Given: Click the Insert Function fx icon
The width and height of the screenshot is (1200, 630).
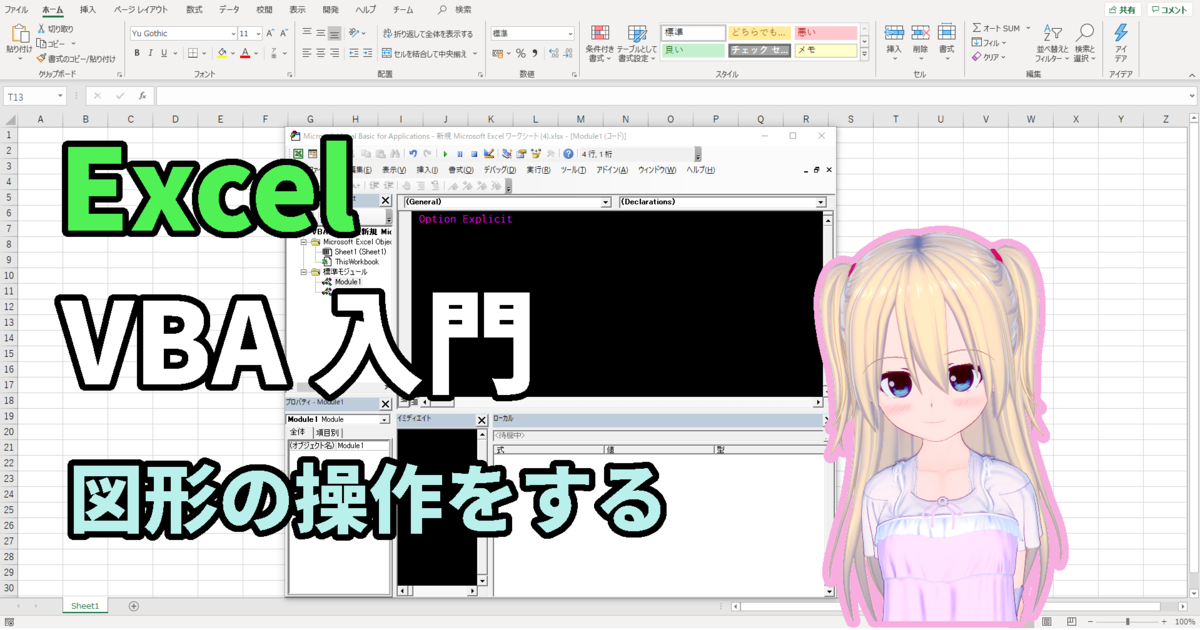Looking at the screenshot, I should coord(143,96).
